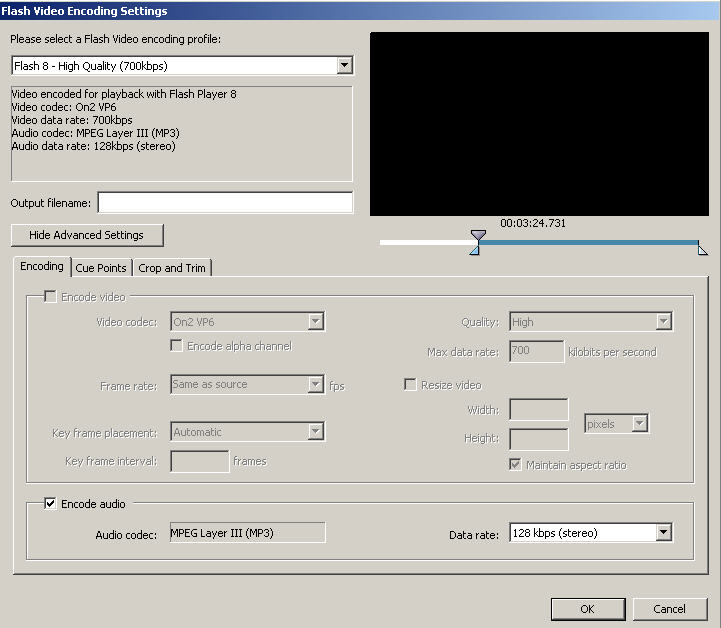This screenshot has height=628, width=721.
Task: Switch to the Encoding tab
Action: coord(42,267)
